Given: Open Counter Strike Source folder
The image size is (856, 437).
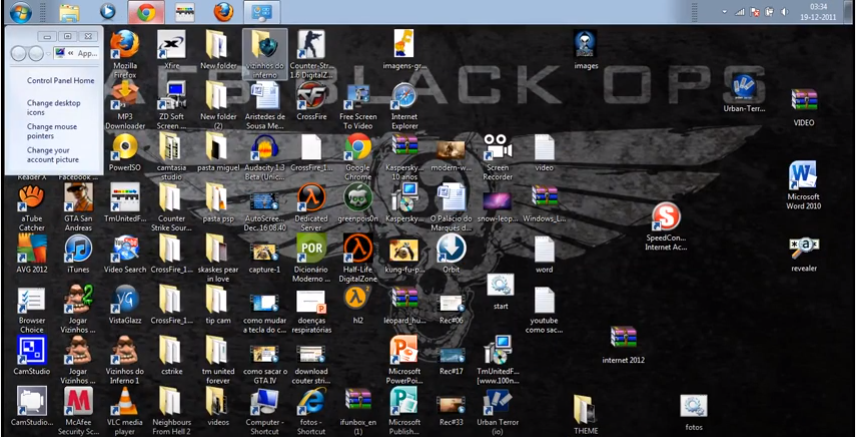Looking at the screenshot, I should point(171,208).
